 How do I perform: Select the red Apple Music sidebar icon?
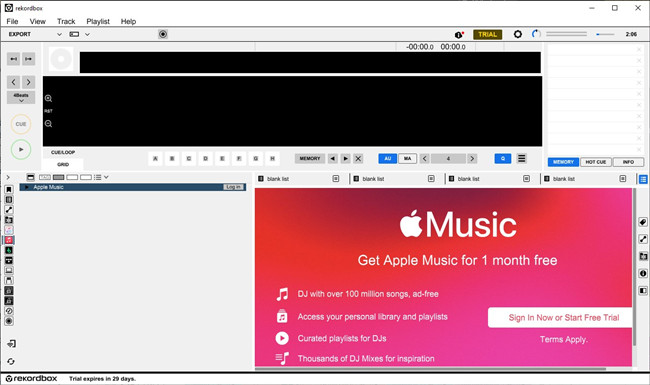tap(9, 240)
